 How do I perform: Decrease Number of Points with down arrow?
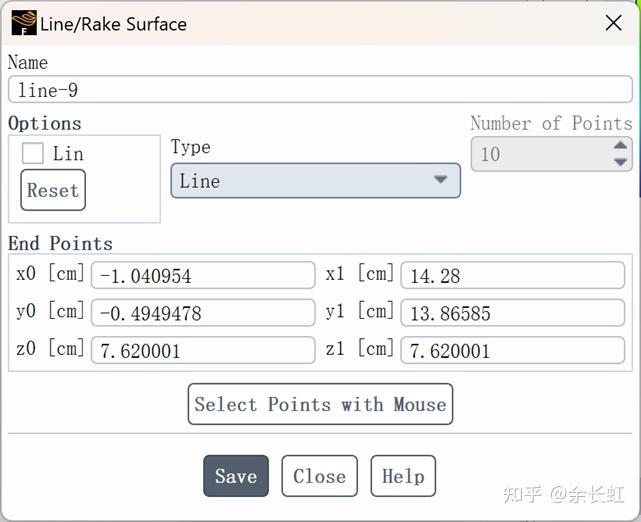621,162
